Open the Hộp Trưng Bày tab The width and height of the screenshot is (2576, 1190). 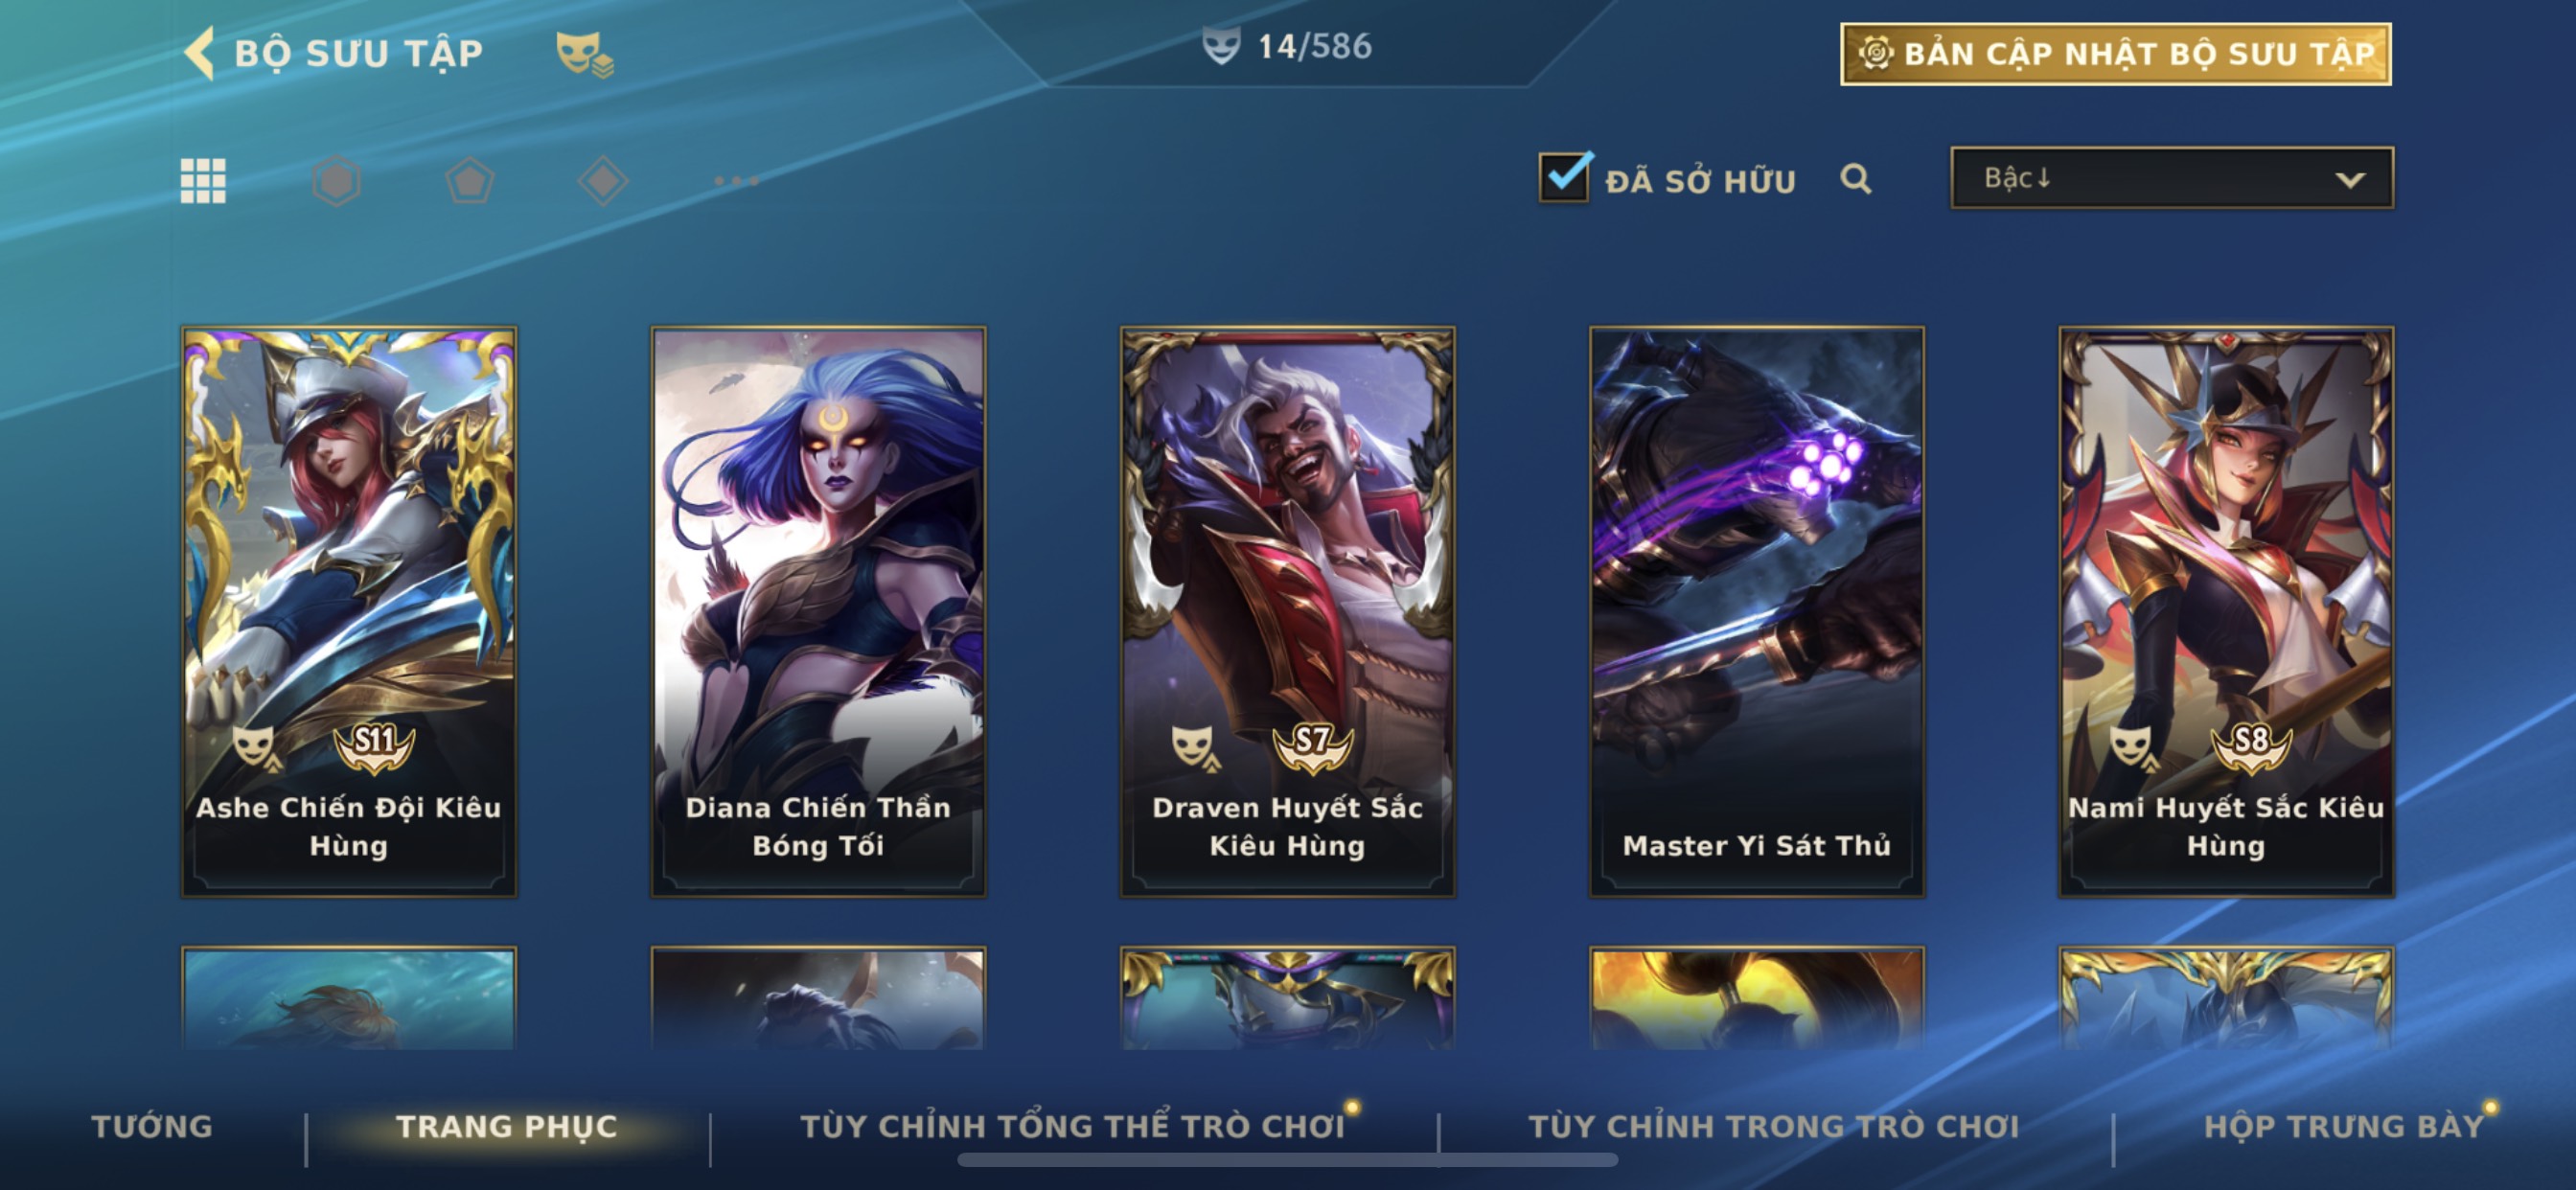pyautogui.click(x=2344, y=1126)
